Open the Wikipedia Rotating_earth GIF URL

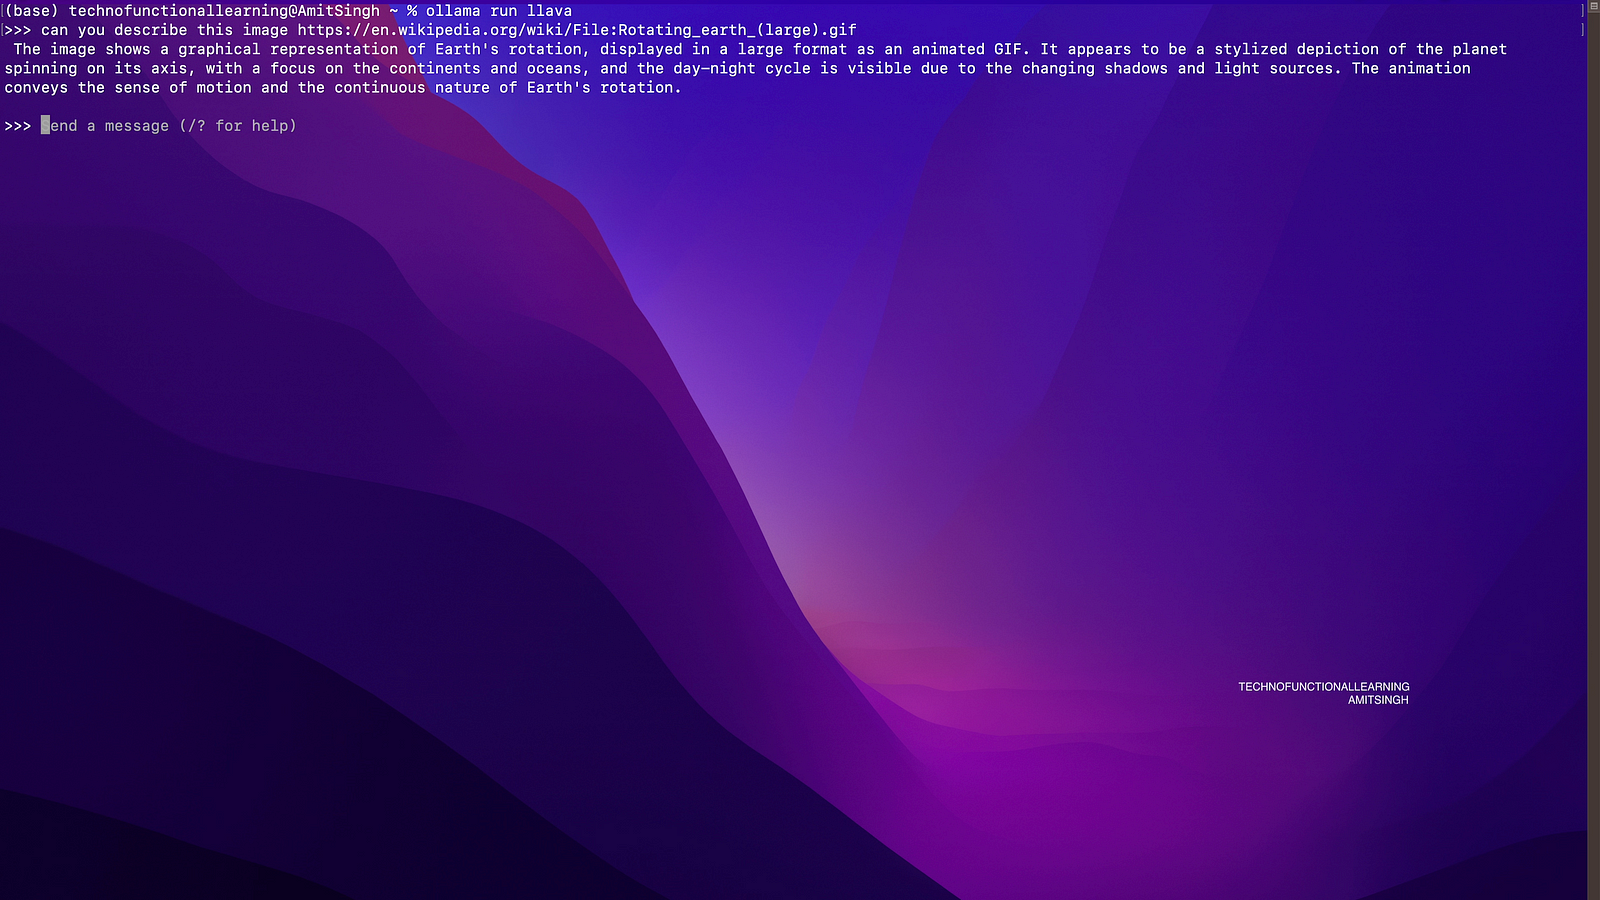coord(577,30)
